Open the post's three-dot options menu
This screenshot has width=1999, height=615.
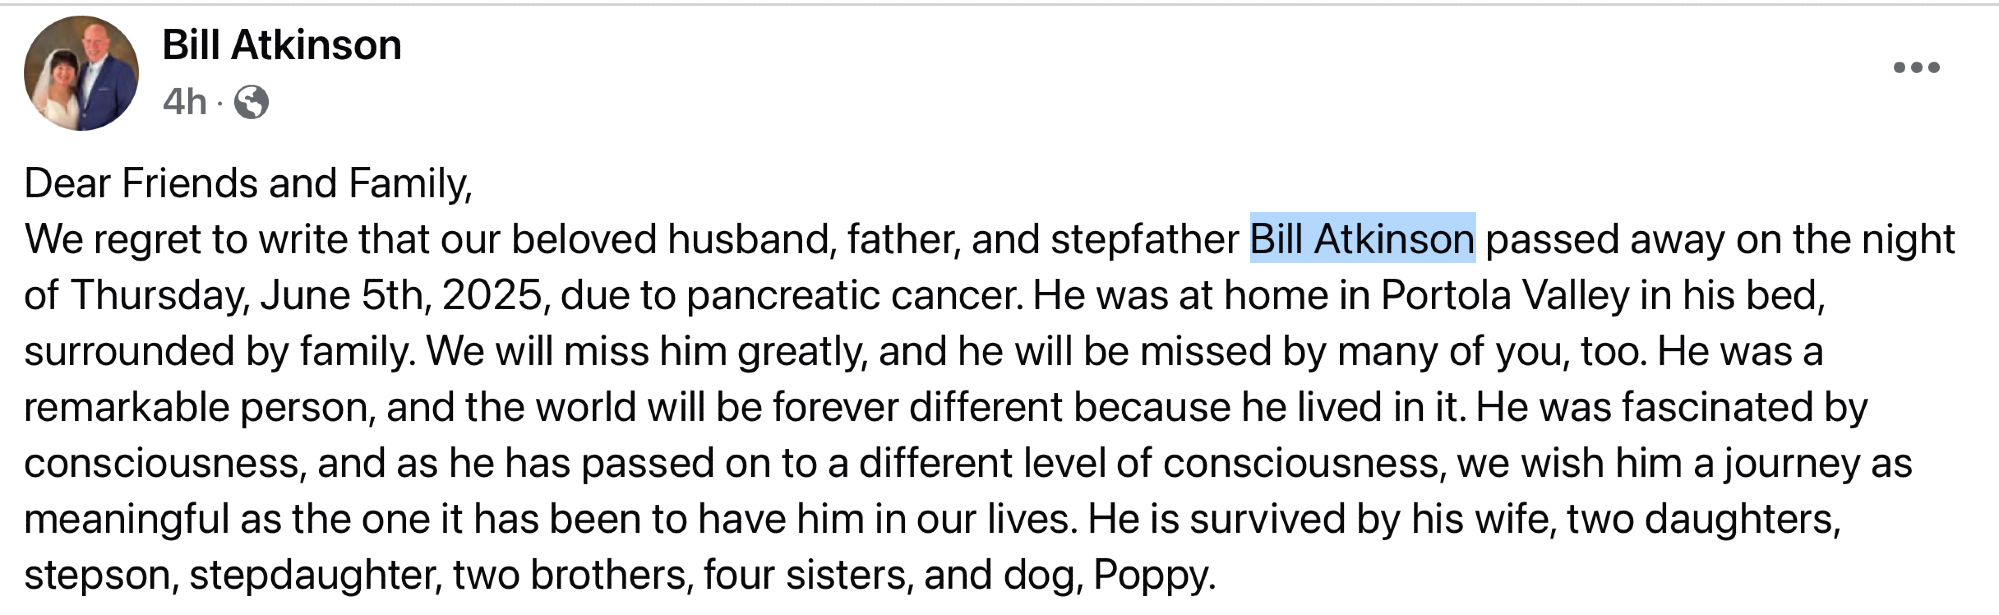pyautogui.click(x=1916, y=68)
